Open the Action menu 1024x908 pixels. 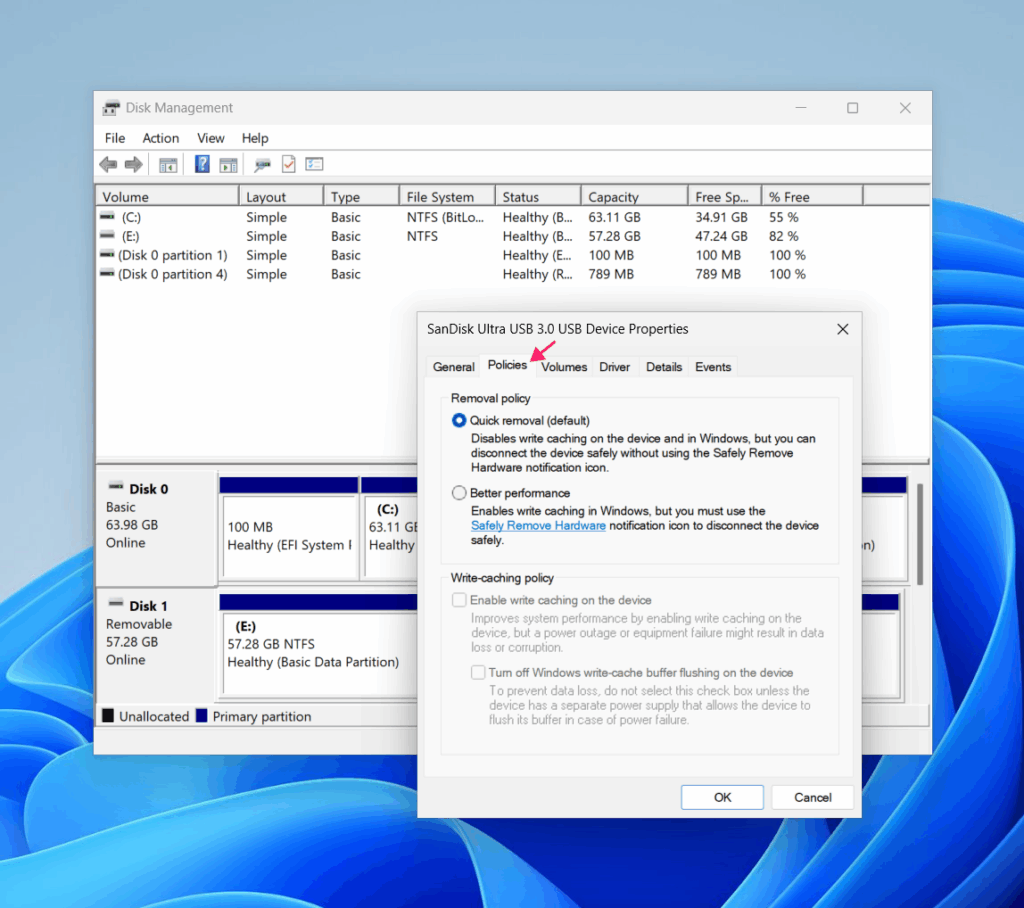click(161, 138)
